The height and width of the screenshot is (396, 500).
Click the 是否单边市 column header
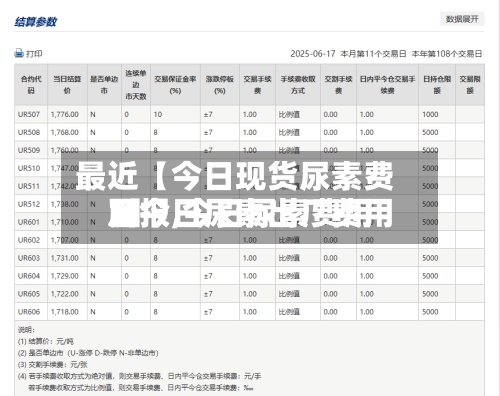(x=104, y=85)
